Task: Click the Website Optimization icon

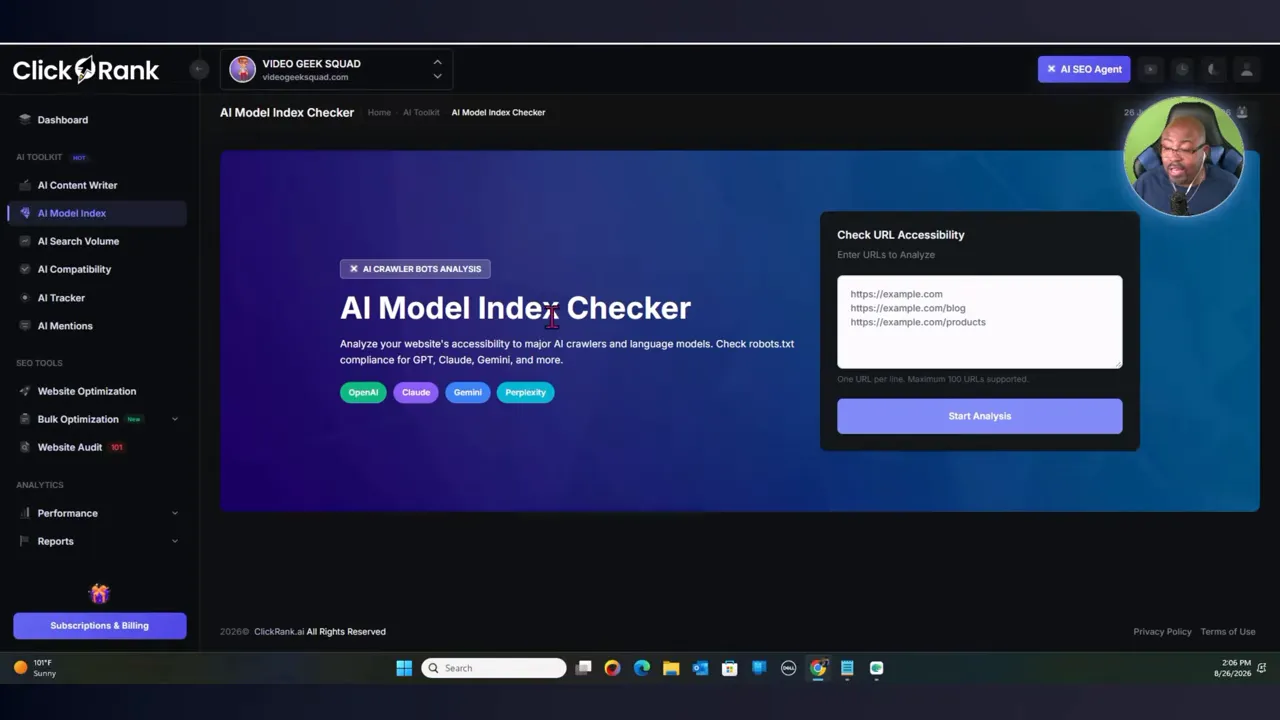Action: pos(25,391)
